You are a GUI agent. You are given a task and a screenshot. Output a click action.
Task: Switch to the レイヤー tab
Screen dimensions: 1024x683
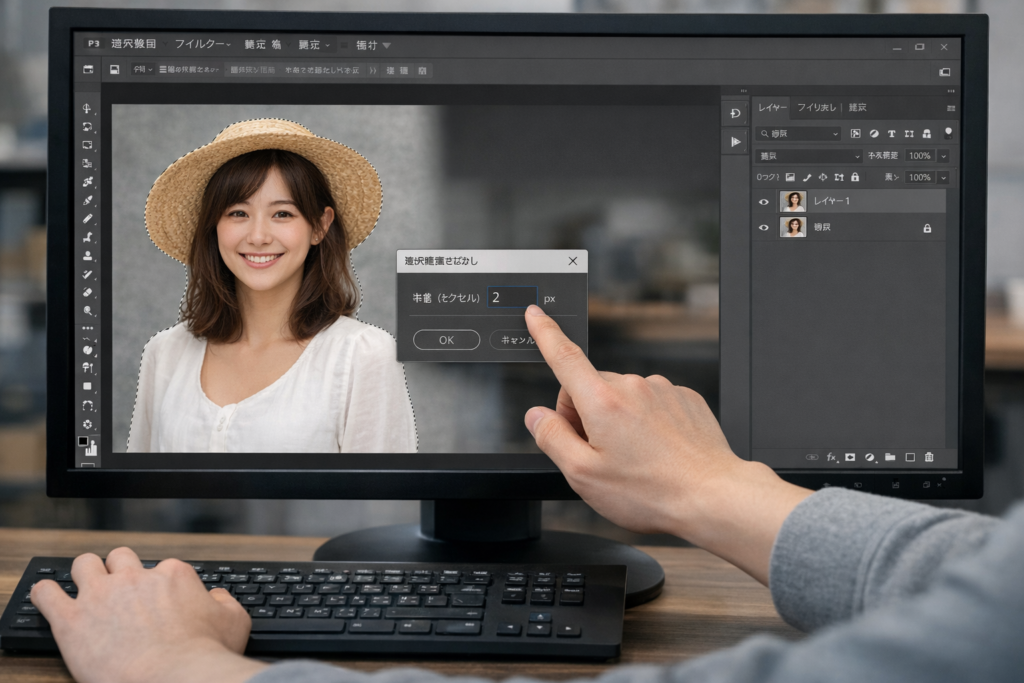tap(772, 107)
